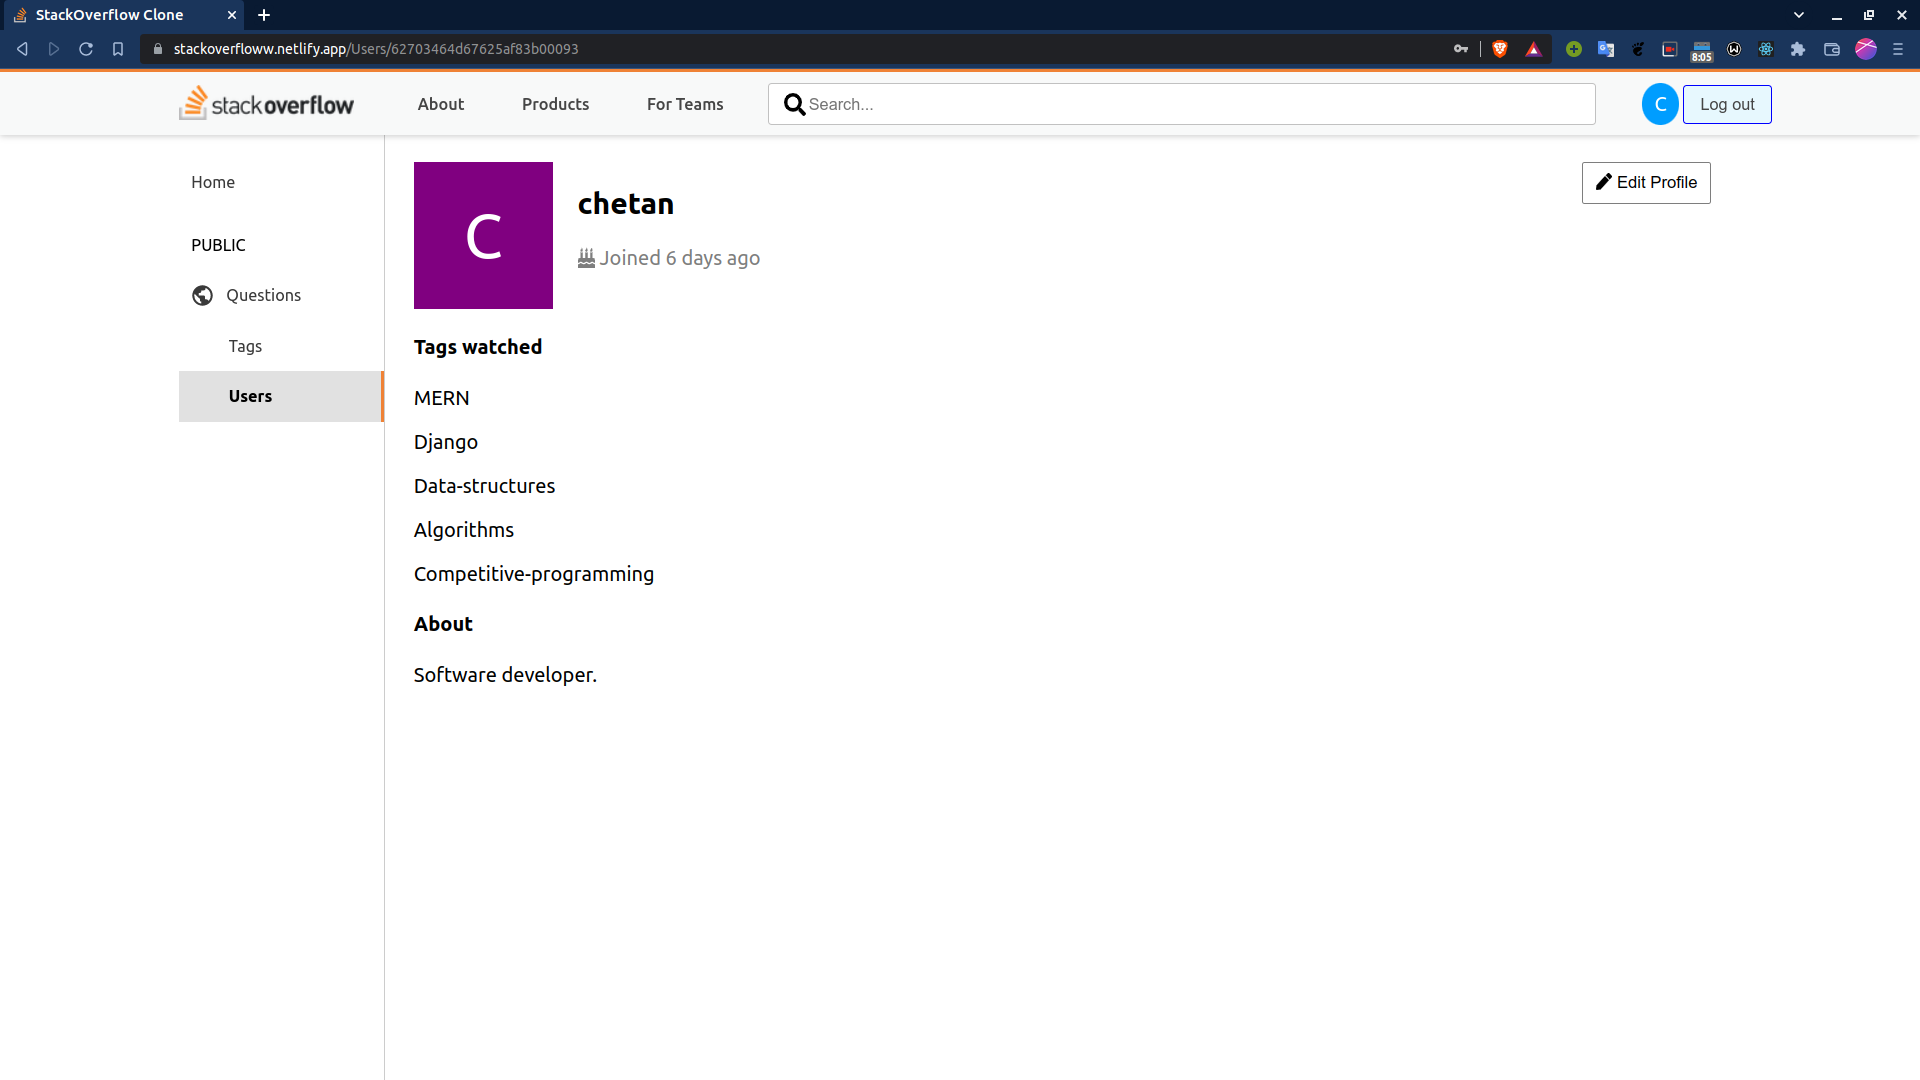Expand the tab search chevron
1920x1080 pixels.
(1799, 15)
